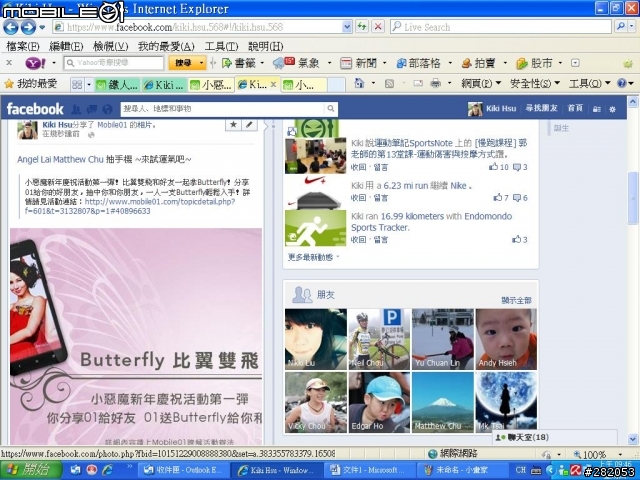Open the 檔案(F) File menu
Screen dimensions: 640x480
[x=23, y=47]
